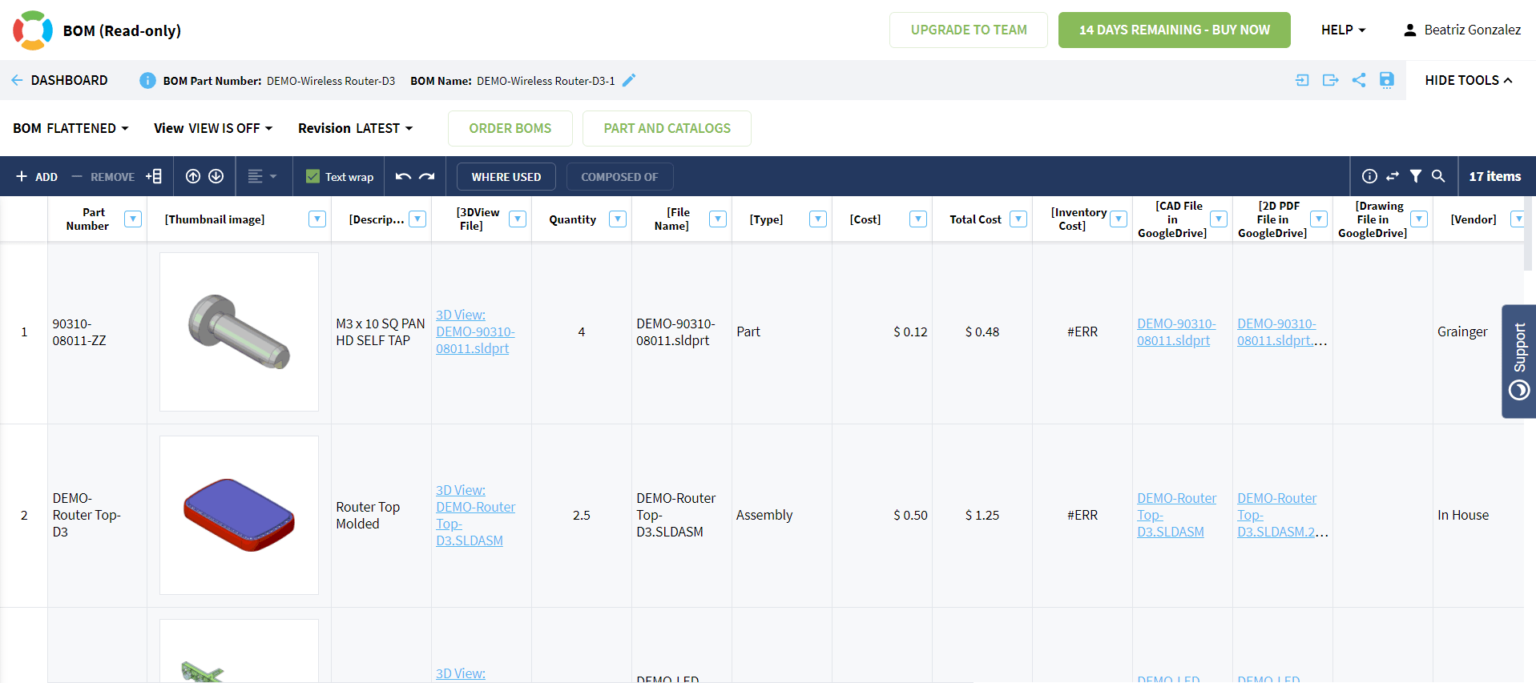Click the move row up circle icon

192,175
